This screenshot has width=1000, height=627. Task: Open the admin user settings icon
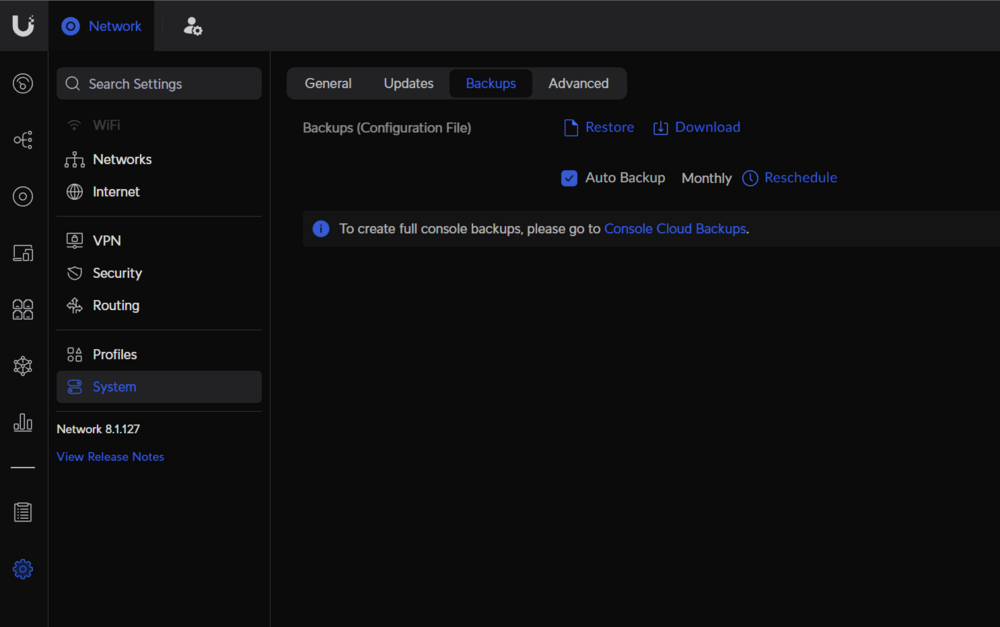point(193,26)
